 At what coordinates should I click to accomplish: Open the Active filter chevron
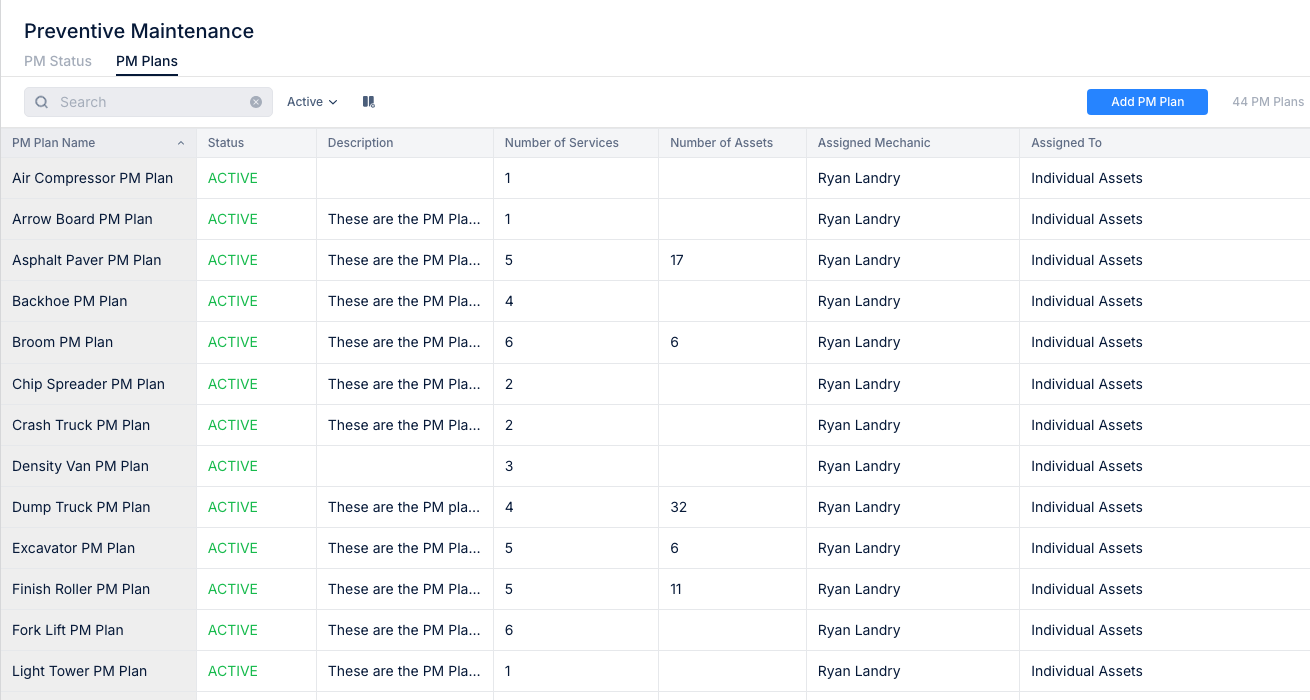[x=331, y=102]
